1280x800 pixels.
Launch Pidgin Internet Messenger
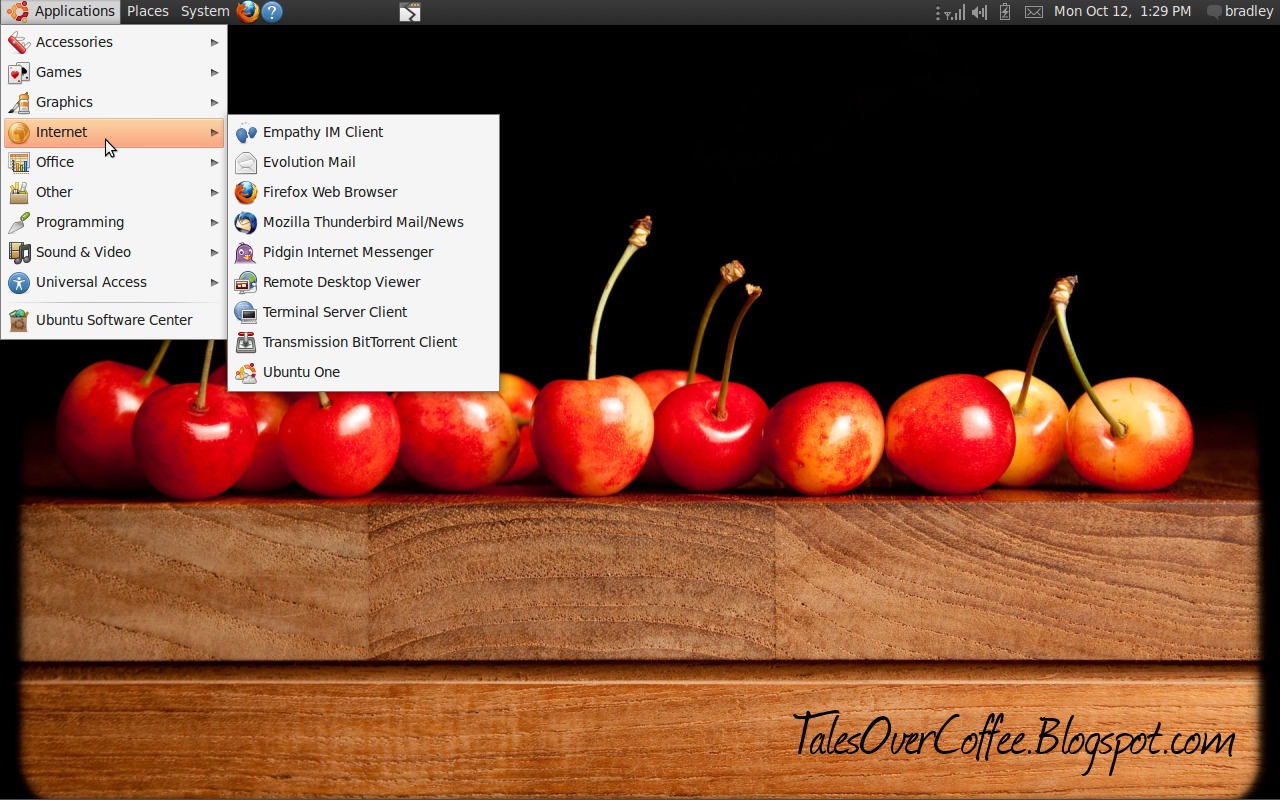pyautogui.click(x=347, y=252)
